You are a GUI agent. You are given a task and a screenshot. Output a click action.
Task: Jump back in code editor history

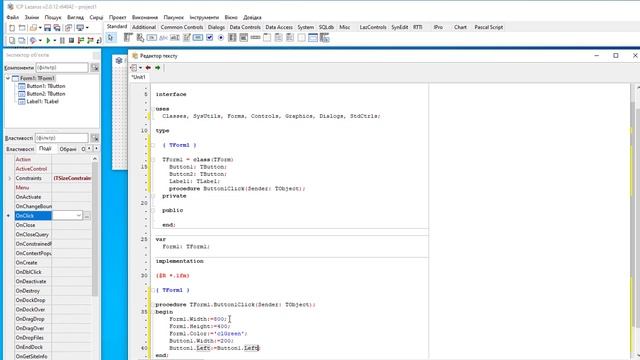(x=148, y=68)
